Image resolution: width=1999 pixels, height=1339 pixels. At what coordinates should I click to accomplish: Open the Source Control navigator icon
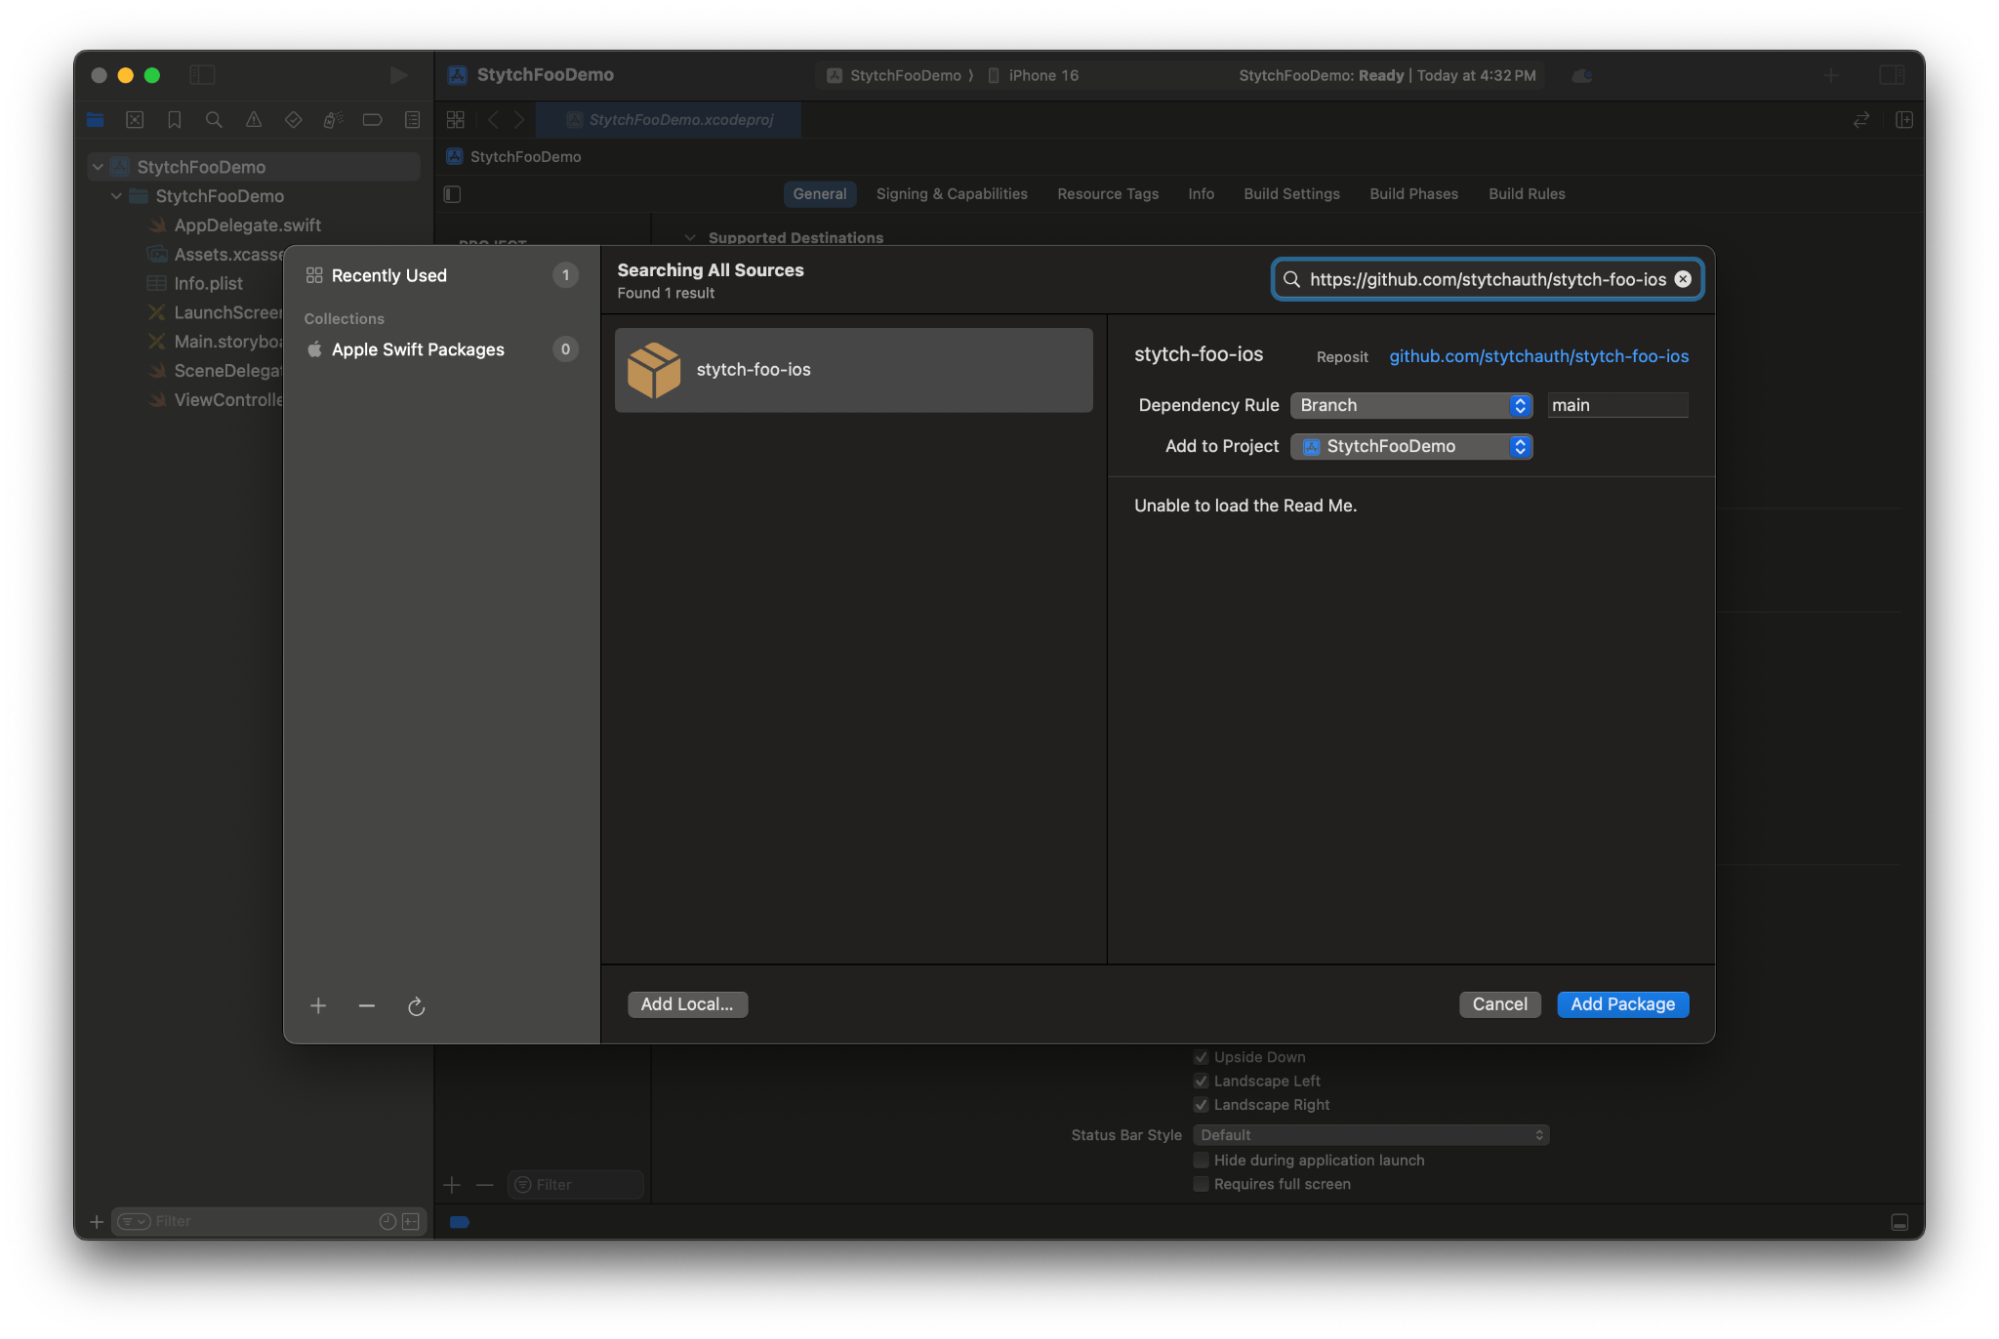point(135,120)
